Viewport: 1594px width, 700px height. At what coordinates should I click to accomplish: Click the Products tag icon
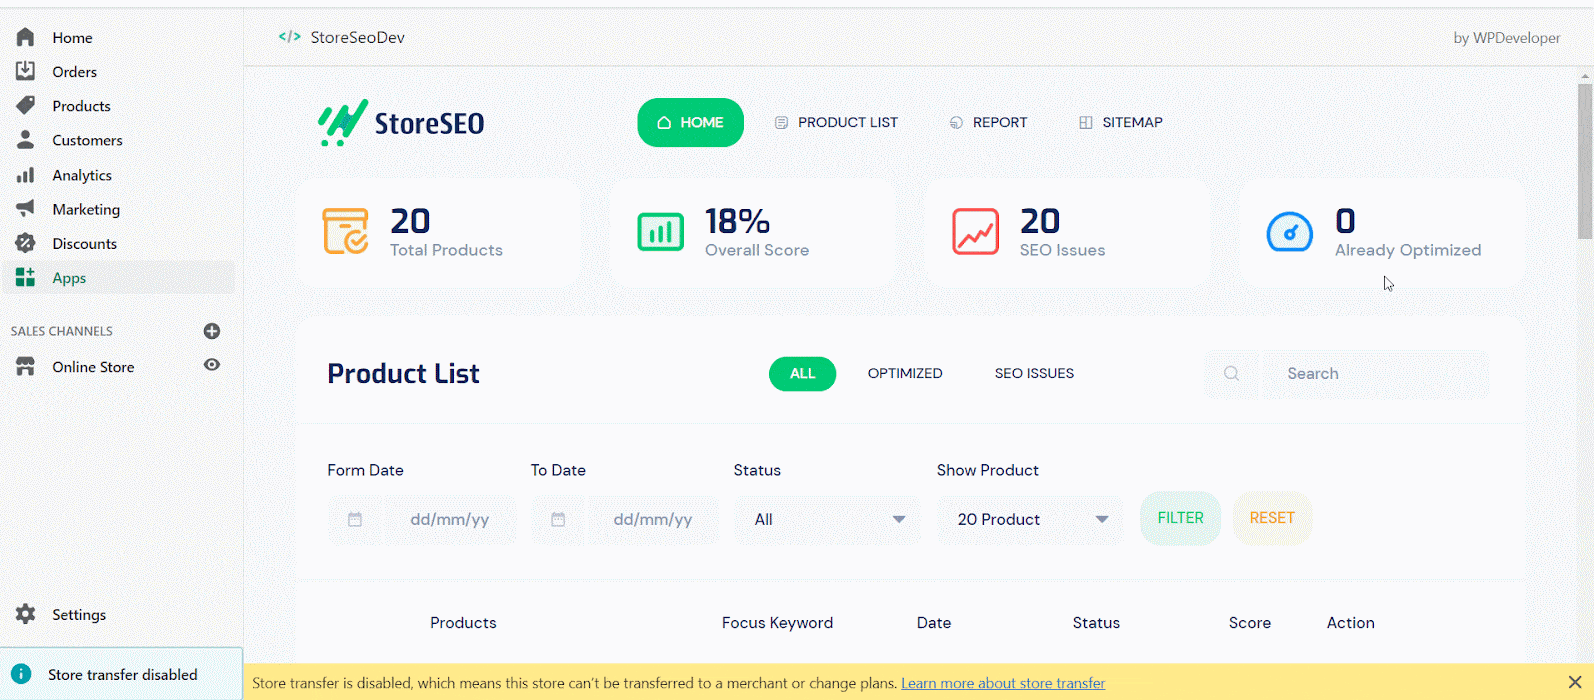coord(26,105)
